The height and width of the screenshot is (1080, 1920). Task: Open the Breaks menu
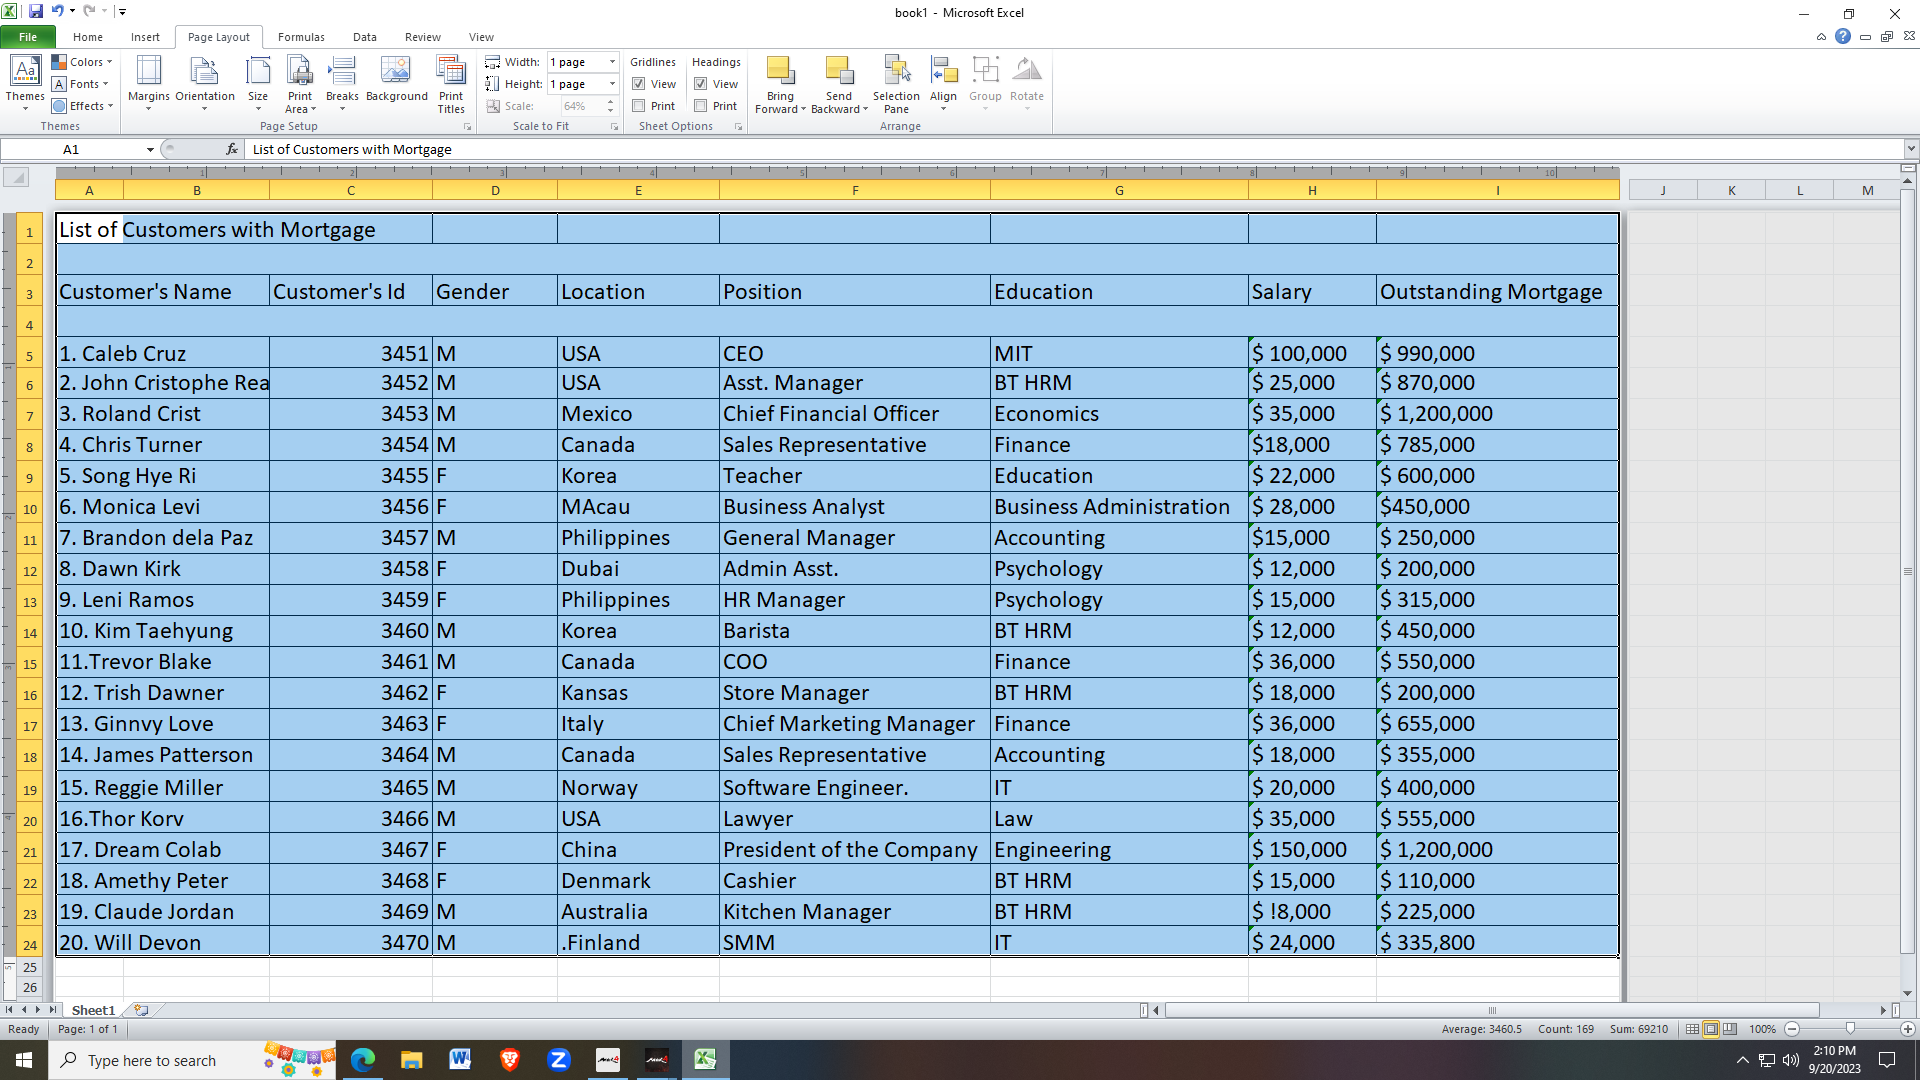click(342, 81)
